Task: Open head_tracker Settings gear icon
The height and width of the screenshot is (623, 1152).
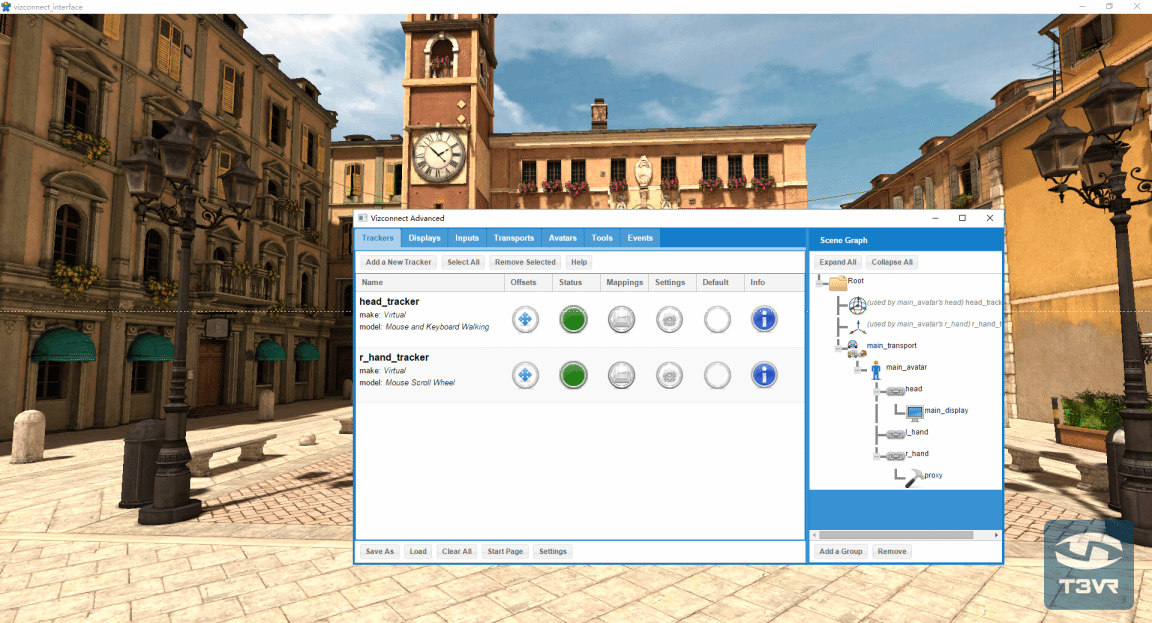Action: 669,320
